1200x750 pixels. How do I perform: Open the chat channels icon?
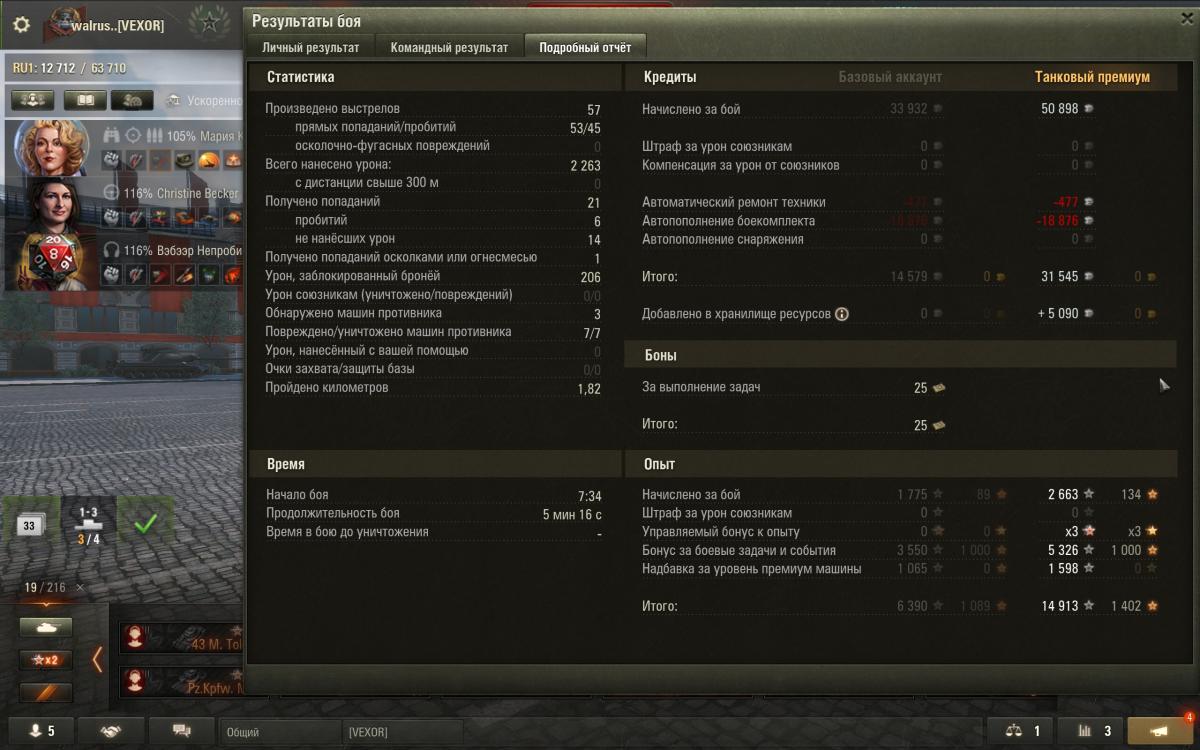click(x=181, y=731)
